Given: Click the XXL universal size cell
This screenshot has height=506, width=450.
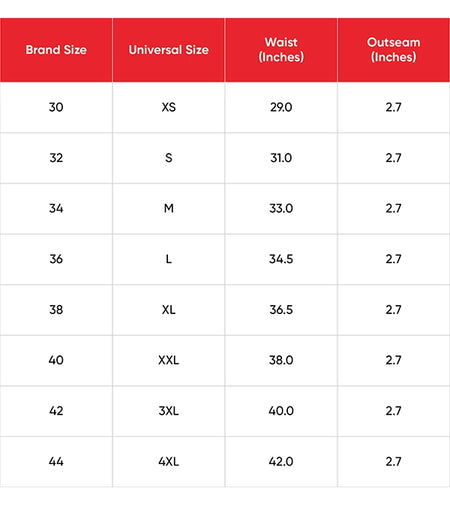Looking at the screenshot, I should point(169,360).
